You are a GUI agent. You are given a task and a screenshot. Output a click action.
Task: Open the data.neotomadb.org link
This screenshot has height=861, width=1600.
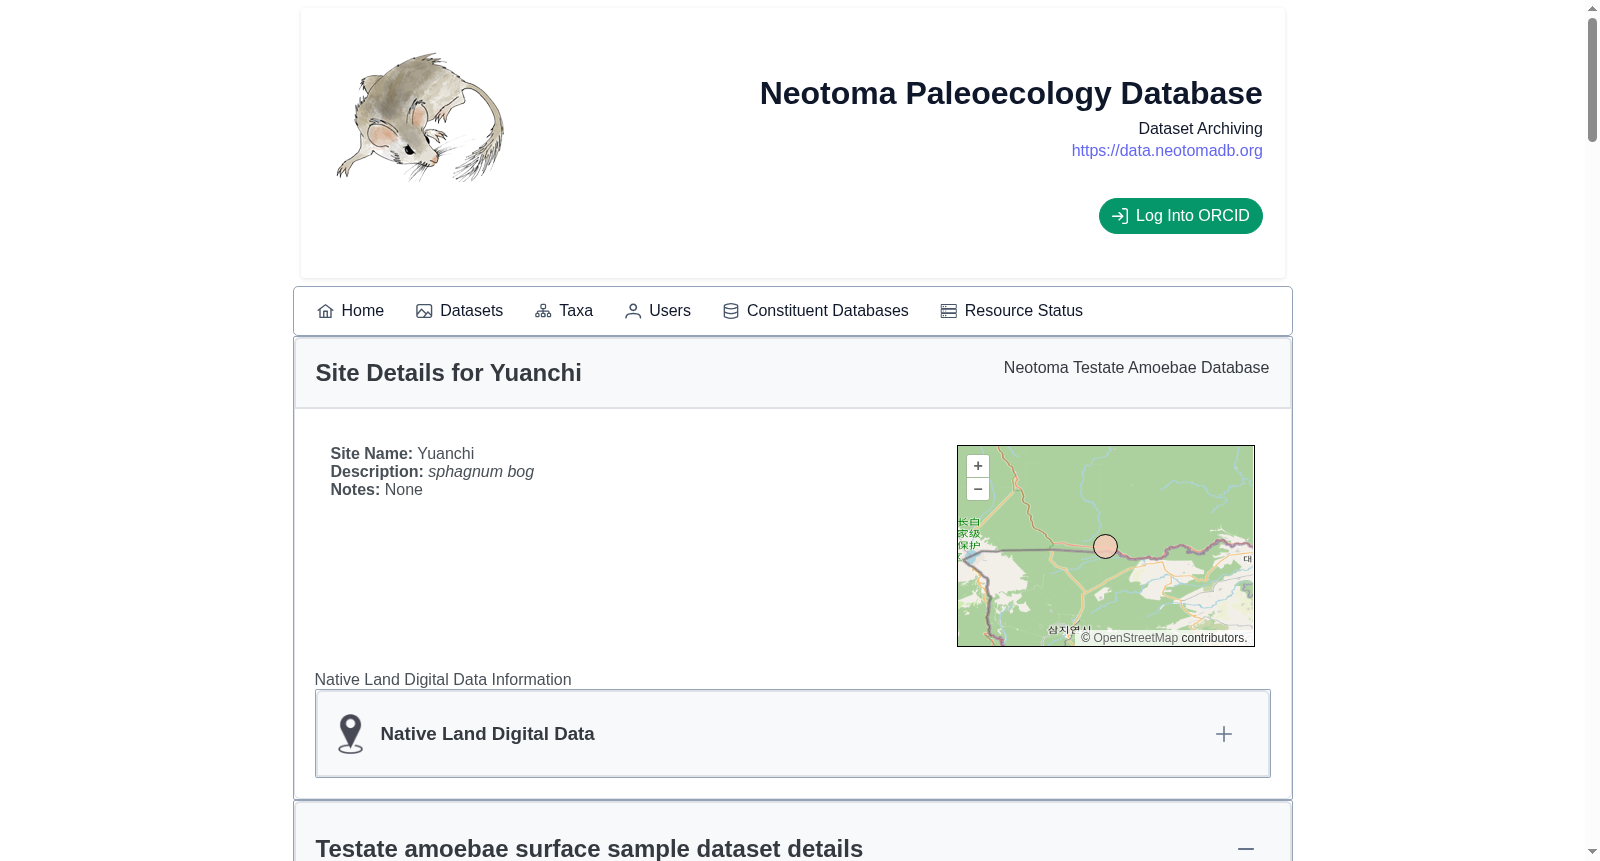pyautogui.click(x=1167, y=151)
